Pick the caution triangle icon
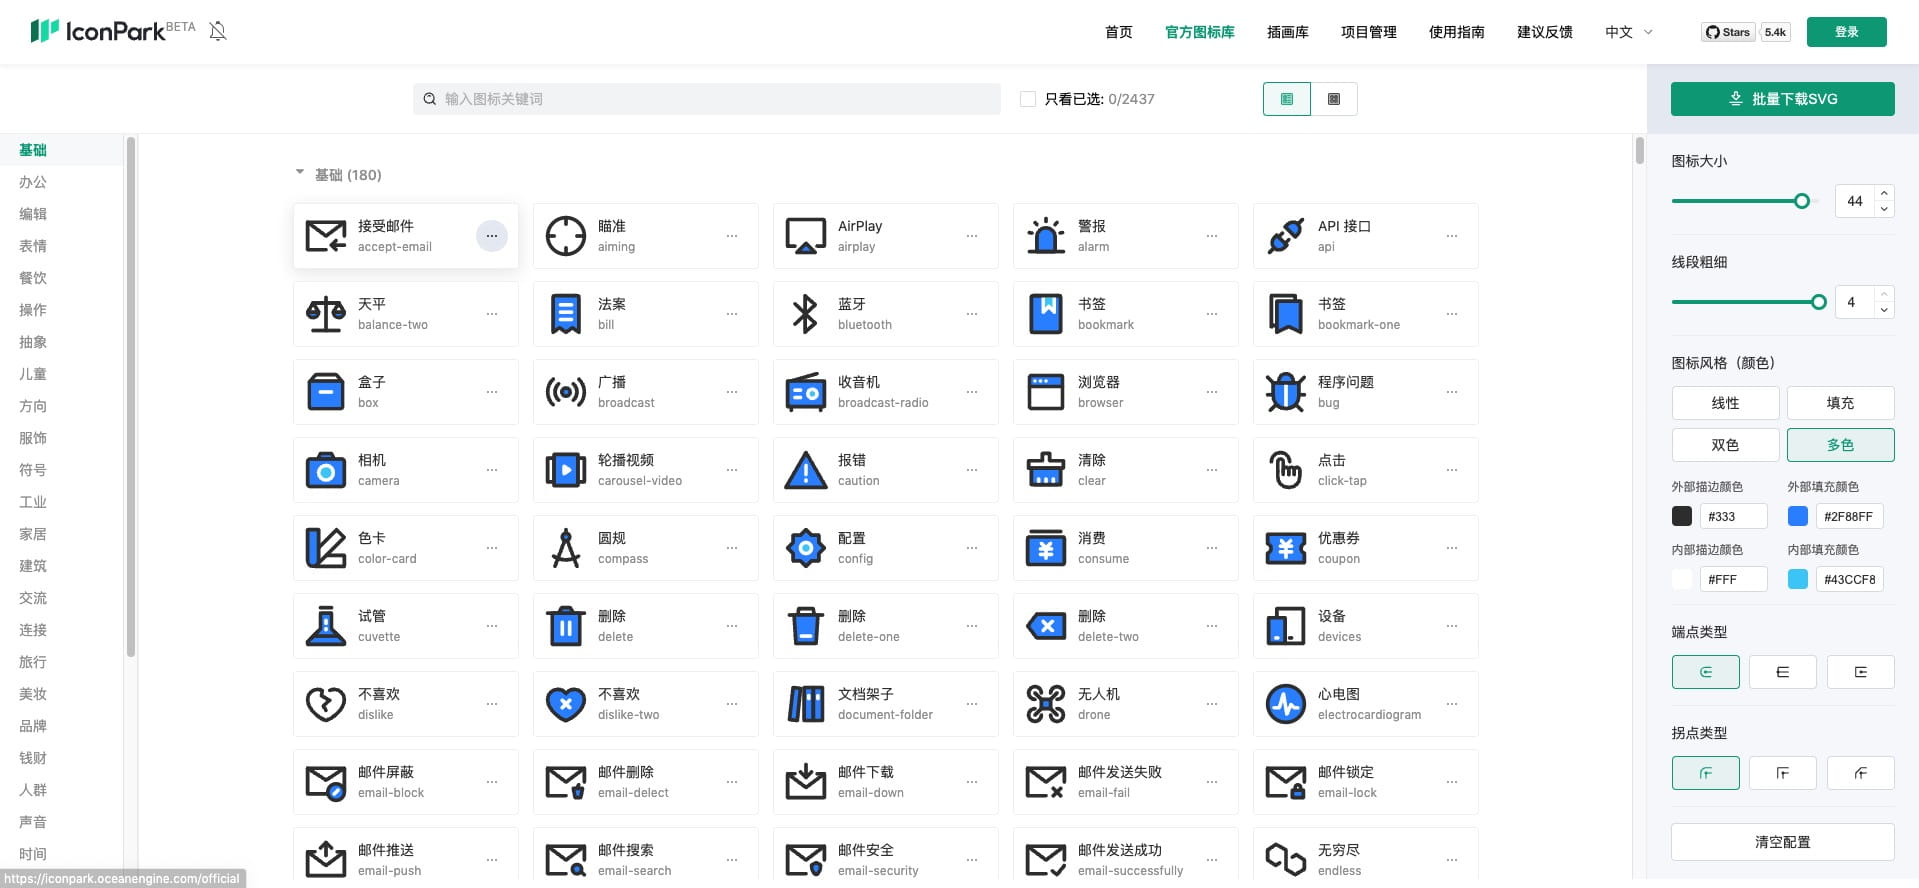The image size is (1919, 888). 806,470
